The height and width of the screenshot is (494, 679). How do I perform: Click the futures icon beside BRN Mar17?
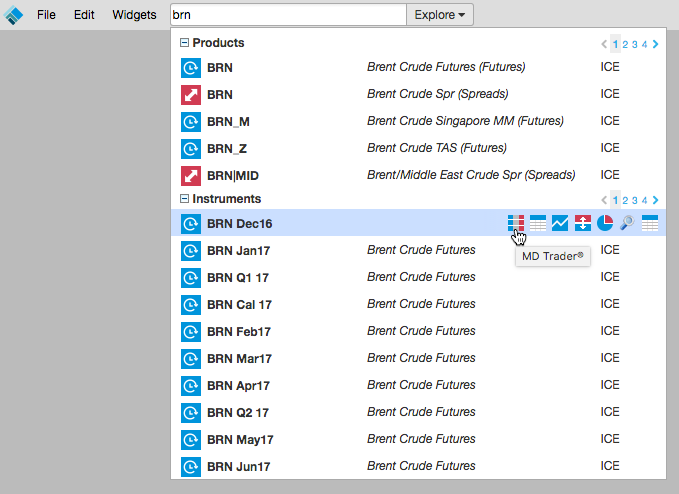pyautogui.click(x=191, y=358)
